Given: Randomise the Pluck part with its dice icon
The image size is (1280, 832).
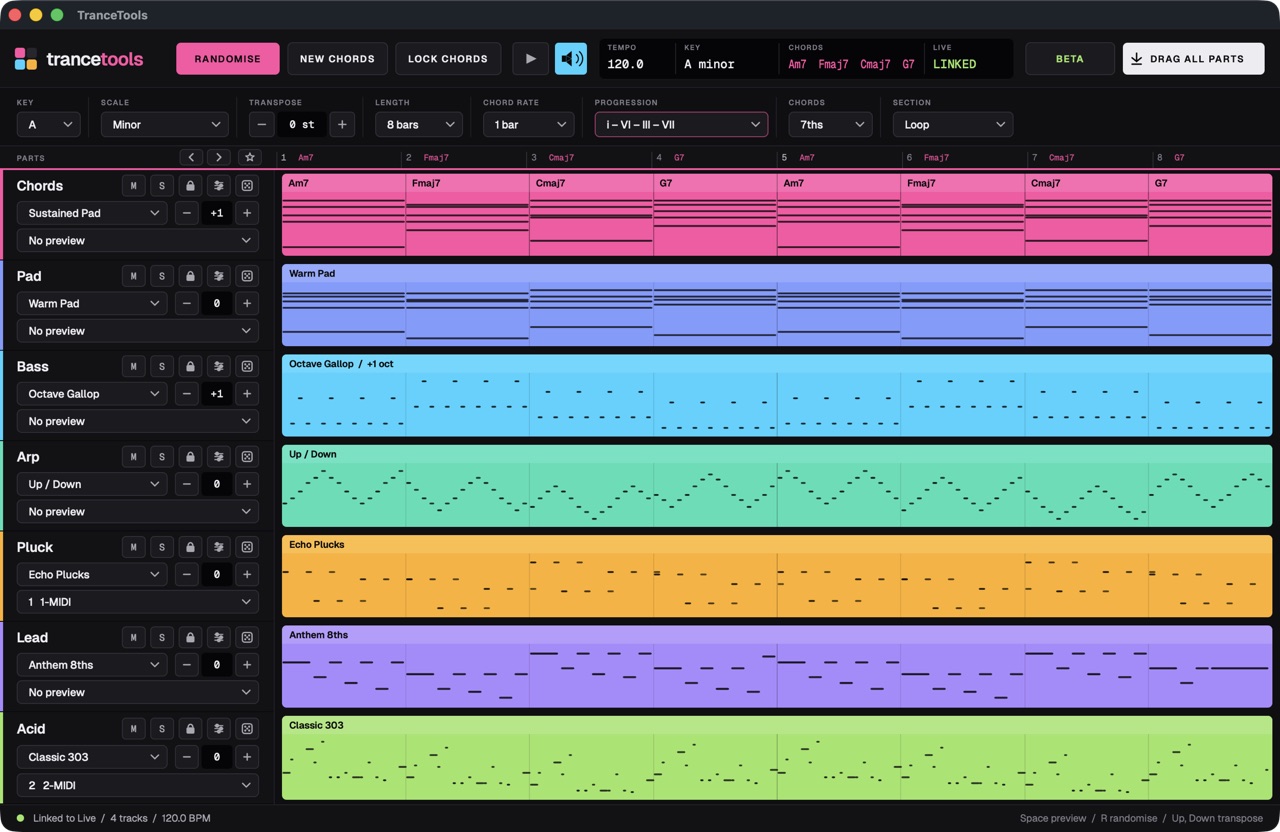Looking at the screenshot, I should [247, 547].
